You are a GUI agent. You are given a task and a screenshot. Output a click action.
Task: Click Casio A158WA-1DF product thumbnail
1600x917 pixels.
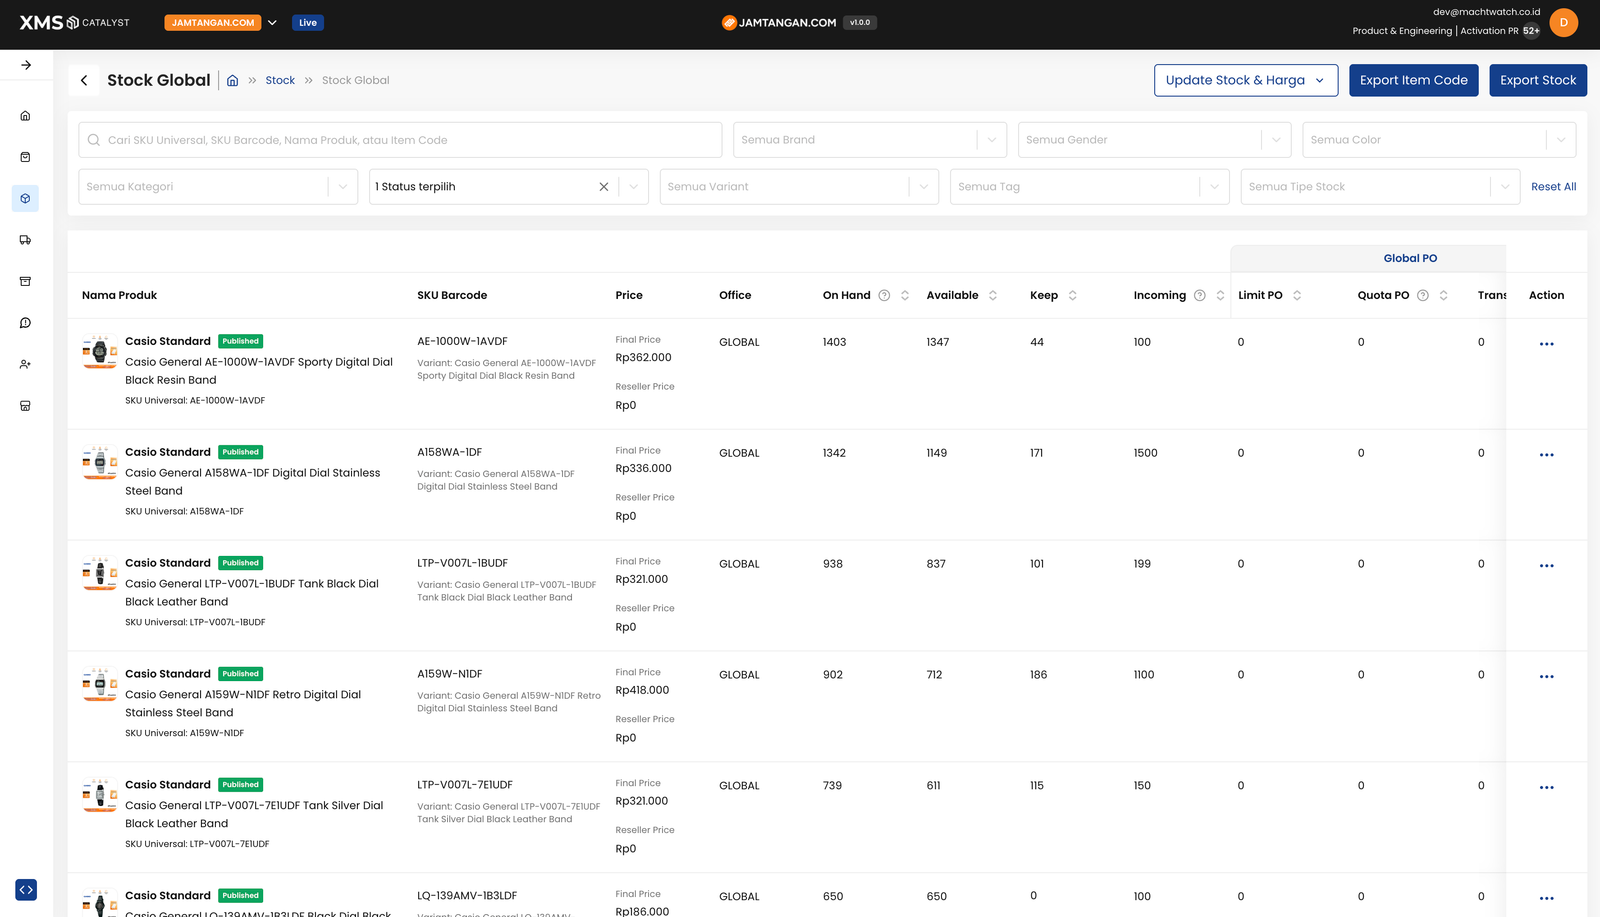[x=100, y=463]
